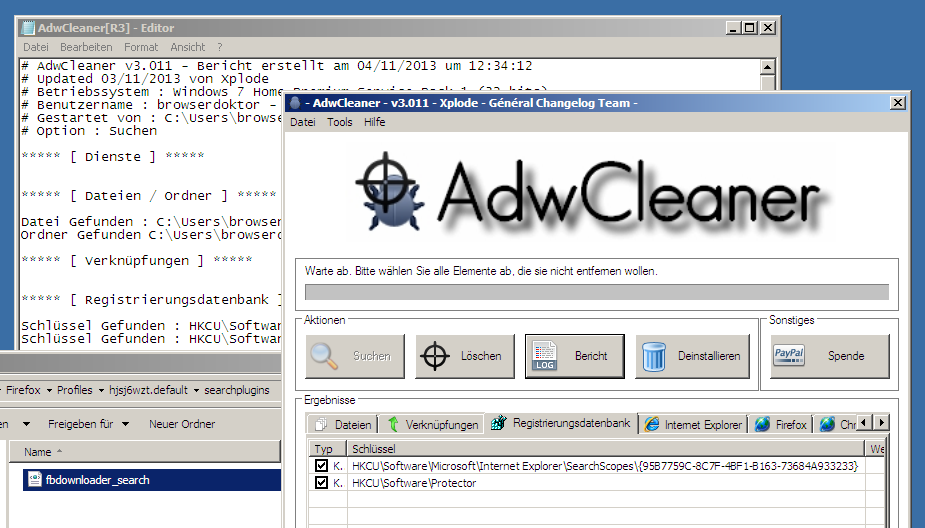Click the Suchen magnifier button

click(x=355, y=356)
